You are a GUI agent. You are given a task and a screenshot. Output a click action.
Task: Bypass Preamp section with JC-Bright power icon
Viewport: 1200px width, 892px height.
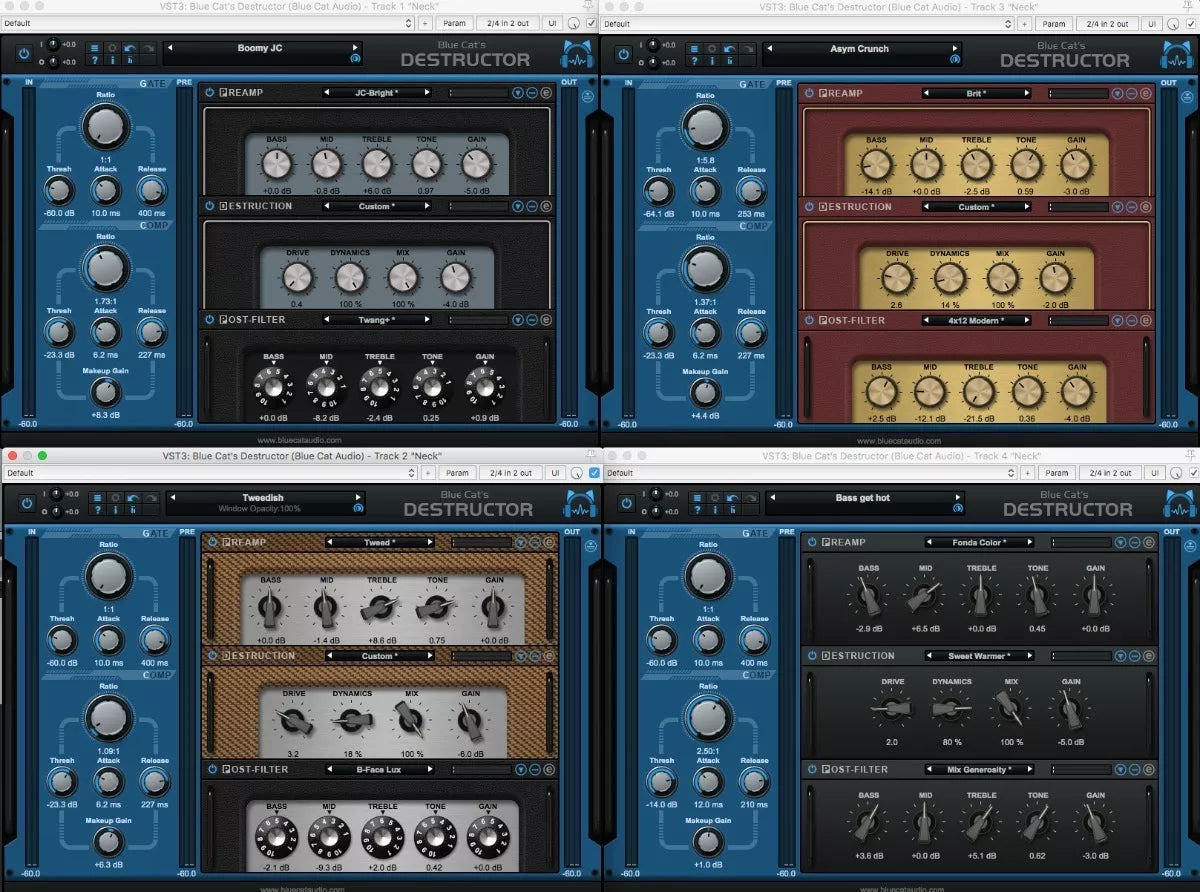pos(210,93)
